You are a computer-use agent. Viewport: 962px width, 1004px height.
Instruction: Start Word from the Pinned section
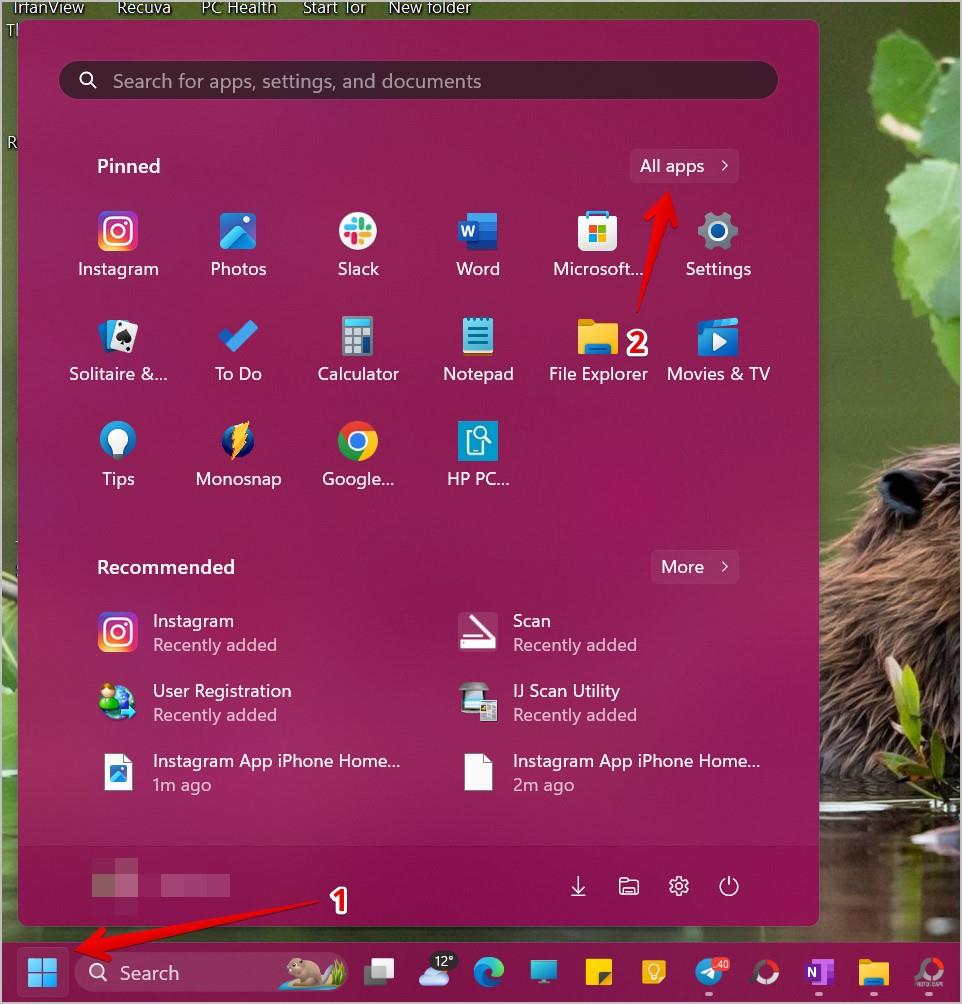[478, 244]
